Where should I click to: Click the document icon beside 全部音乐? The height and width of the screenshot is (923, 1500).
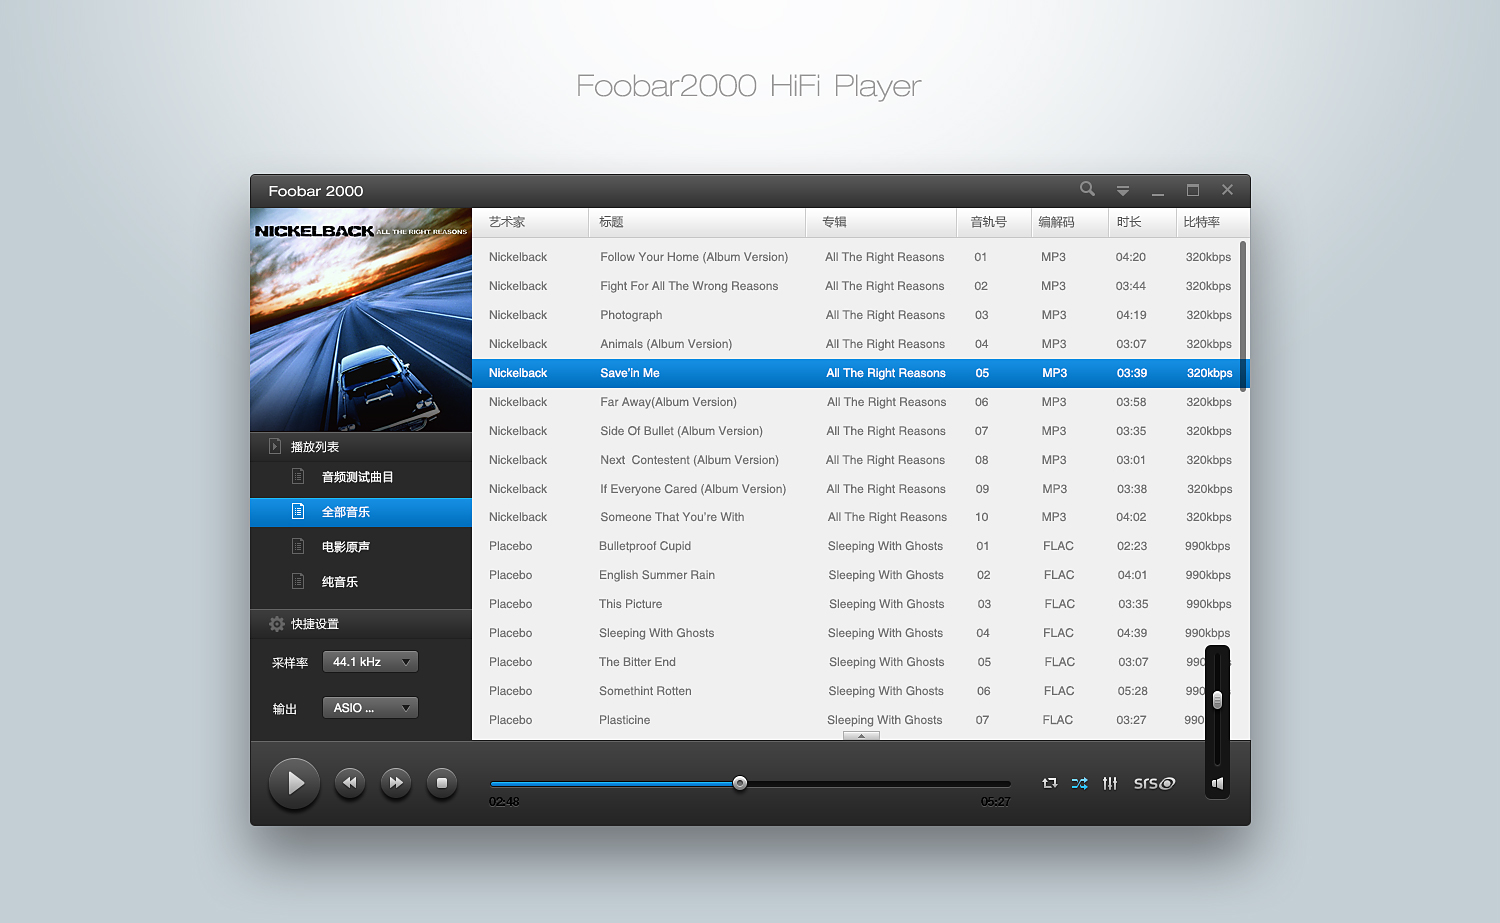tap(297, 511)
